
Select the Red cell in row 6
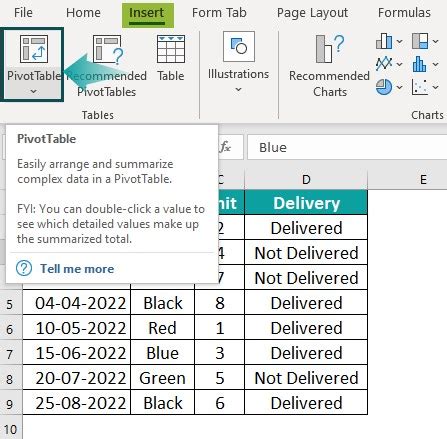(x=163, y=328)
